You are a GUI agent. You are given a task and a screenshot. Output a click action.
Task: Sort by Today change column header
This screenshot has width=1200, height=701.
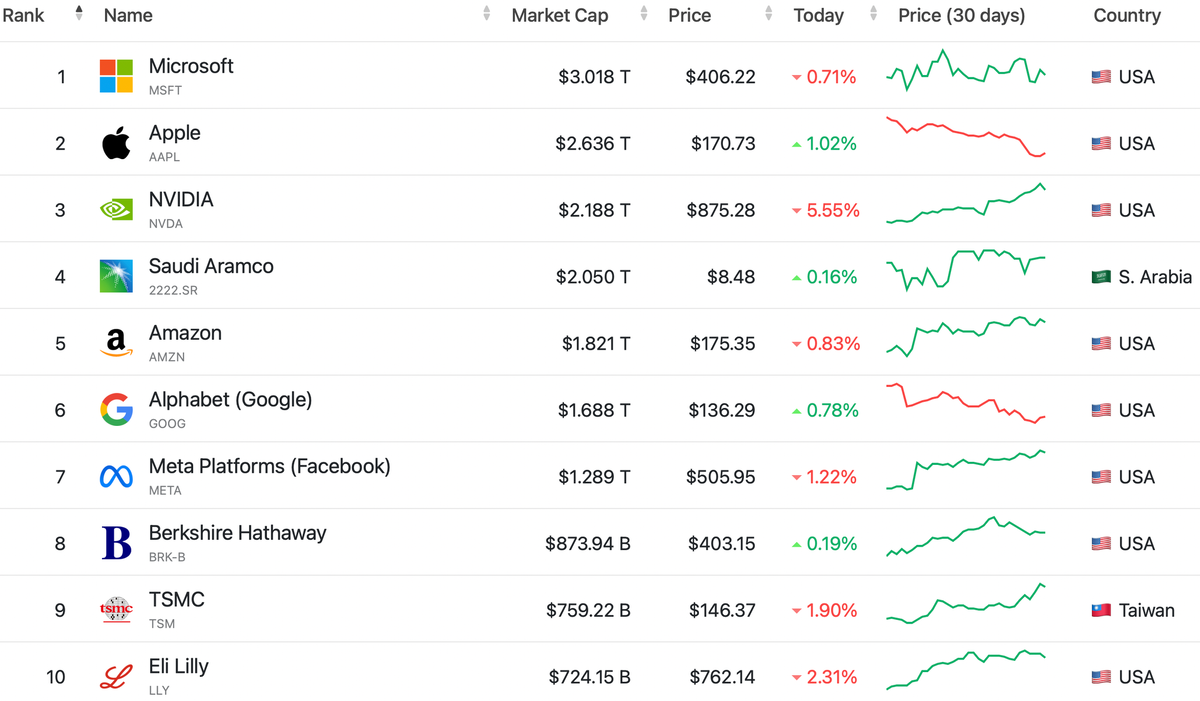tap(818, 15)
